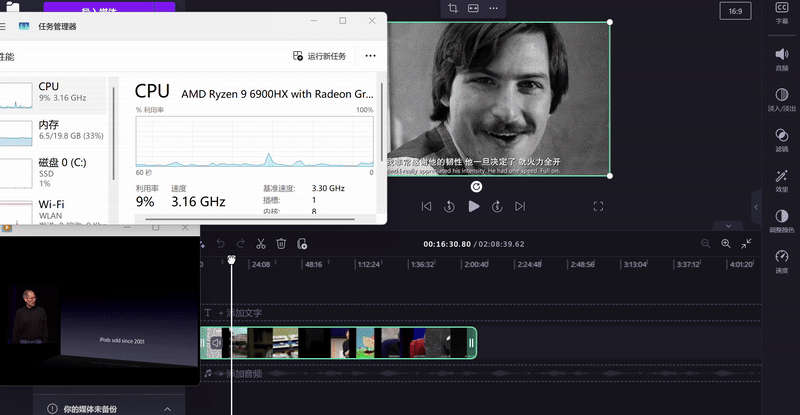
Task: Zoom in on the timeline
Action: point(726,243)
